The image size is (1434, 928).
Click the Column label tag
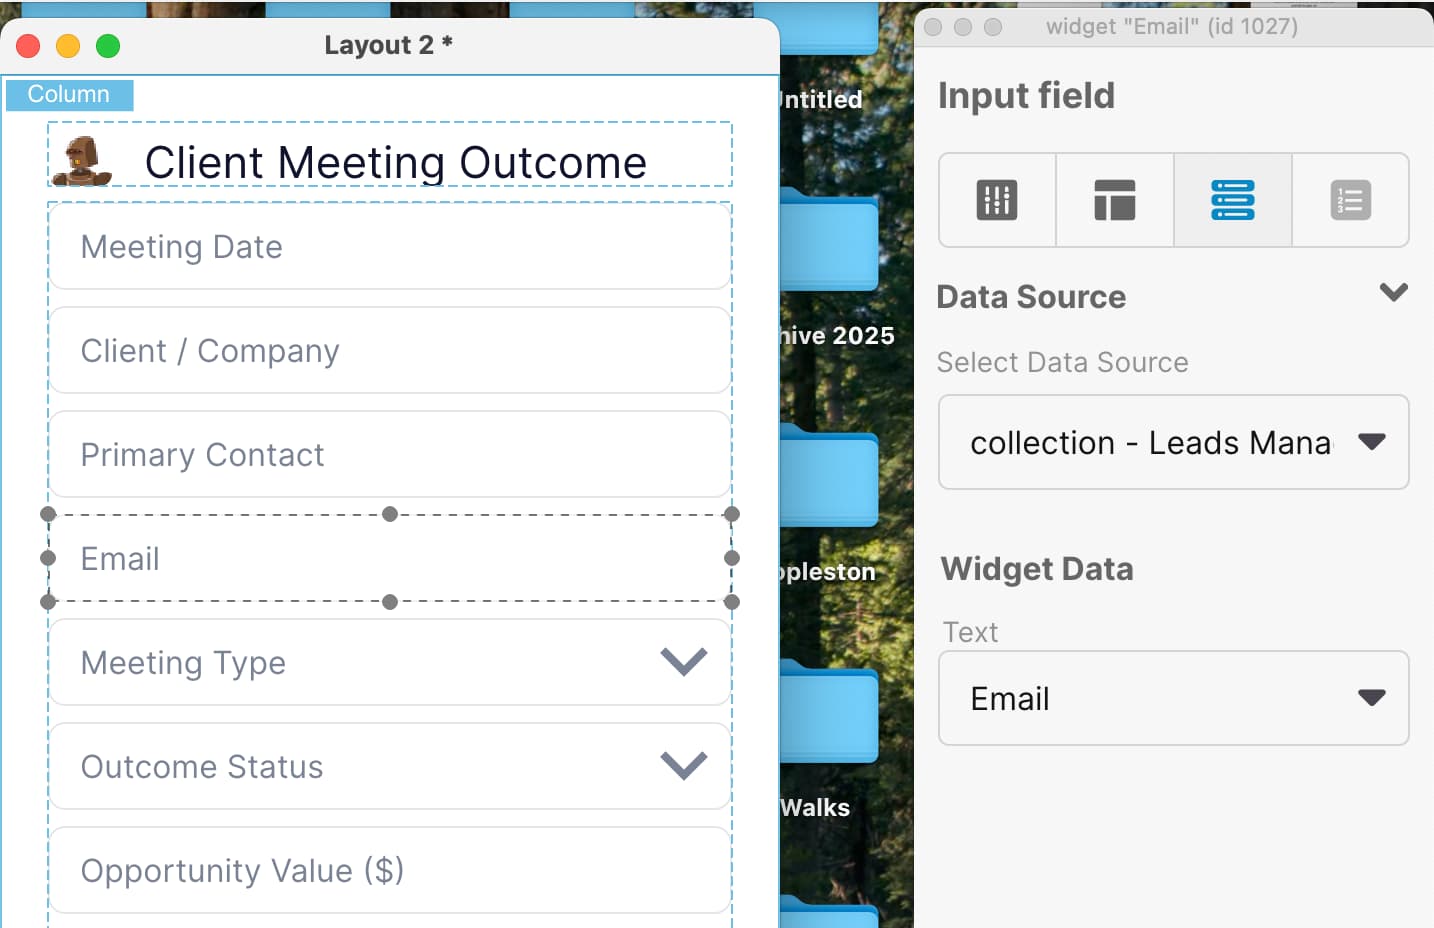click(x=69, y=94)
